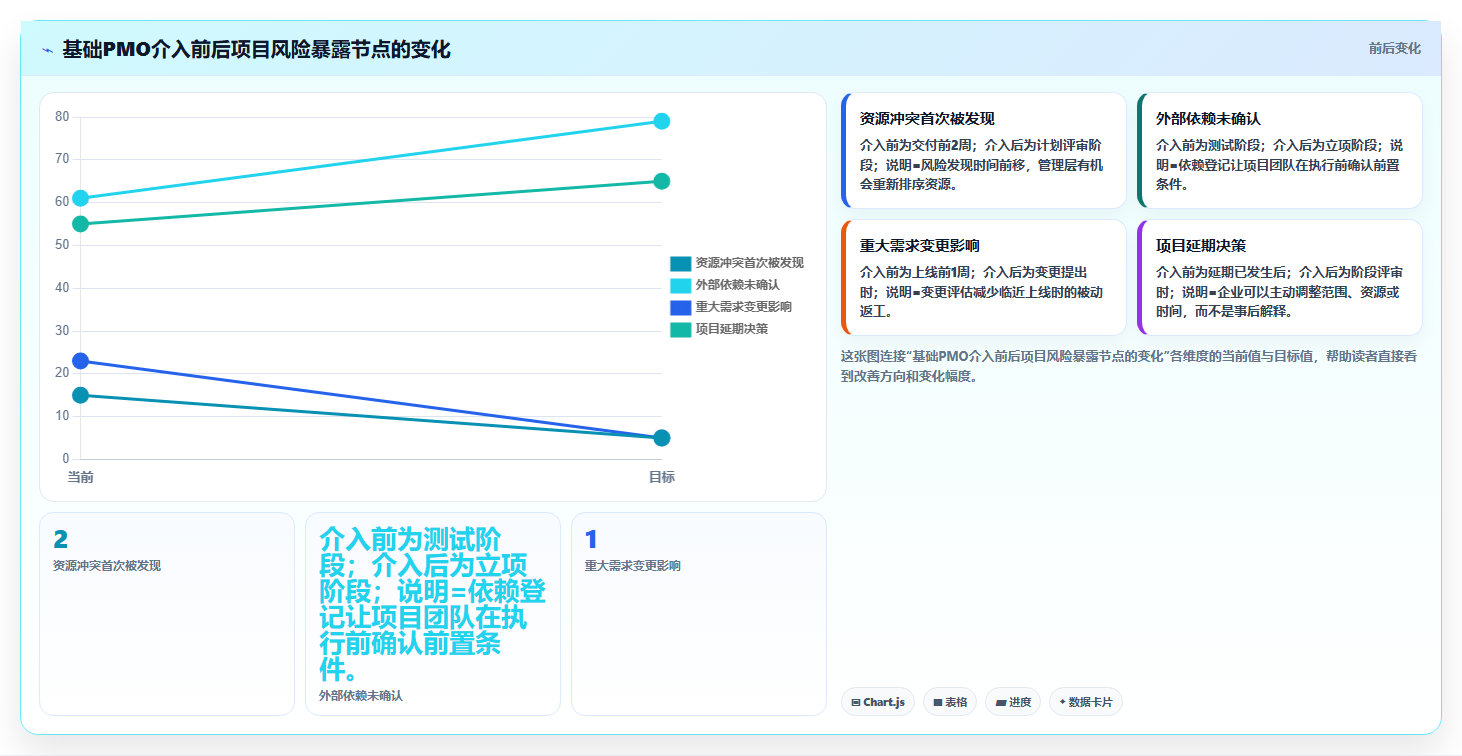Click the y-axis label 40
This screenshot has width=1462, height=756.
pyautogui.click(x=62, y=288)
